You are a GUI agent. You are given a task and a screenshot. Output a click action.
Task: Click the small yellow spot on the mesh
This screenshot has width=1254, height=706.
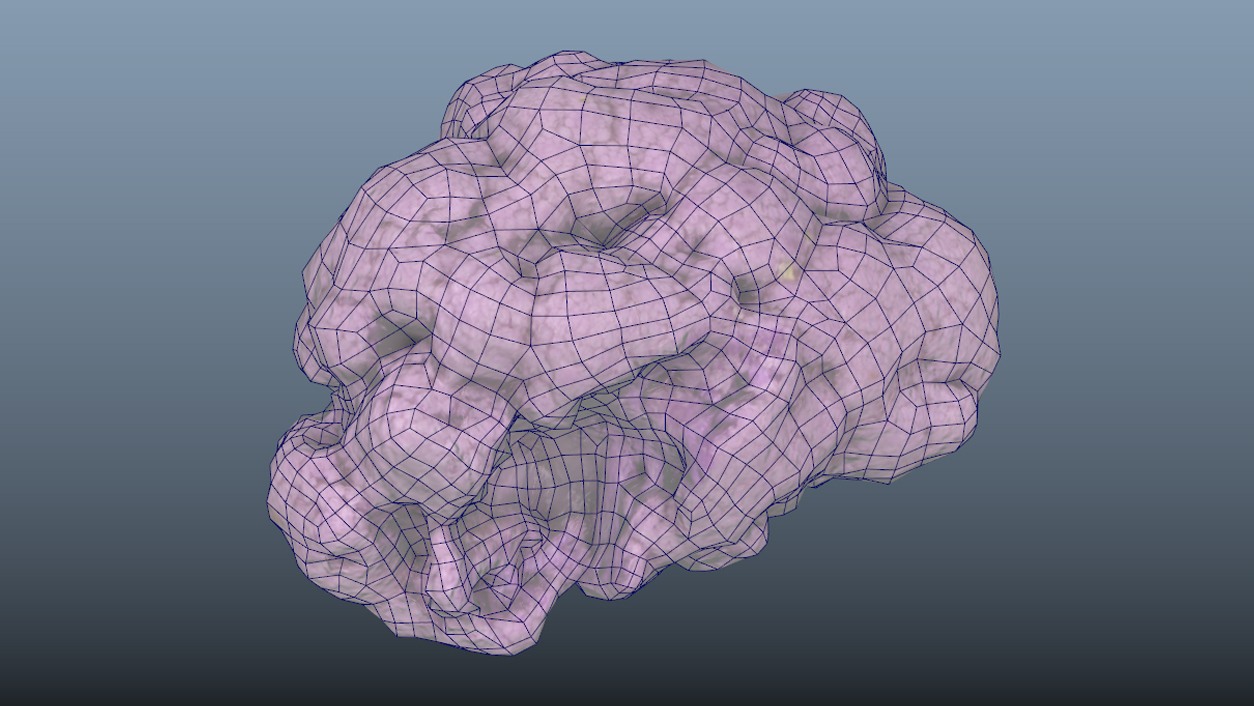click(x=787, y=271)
